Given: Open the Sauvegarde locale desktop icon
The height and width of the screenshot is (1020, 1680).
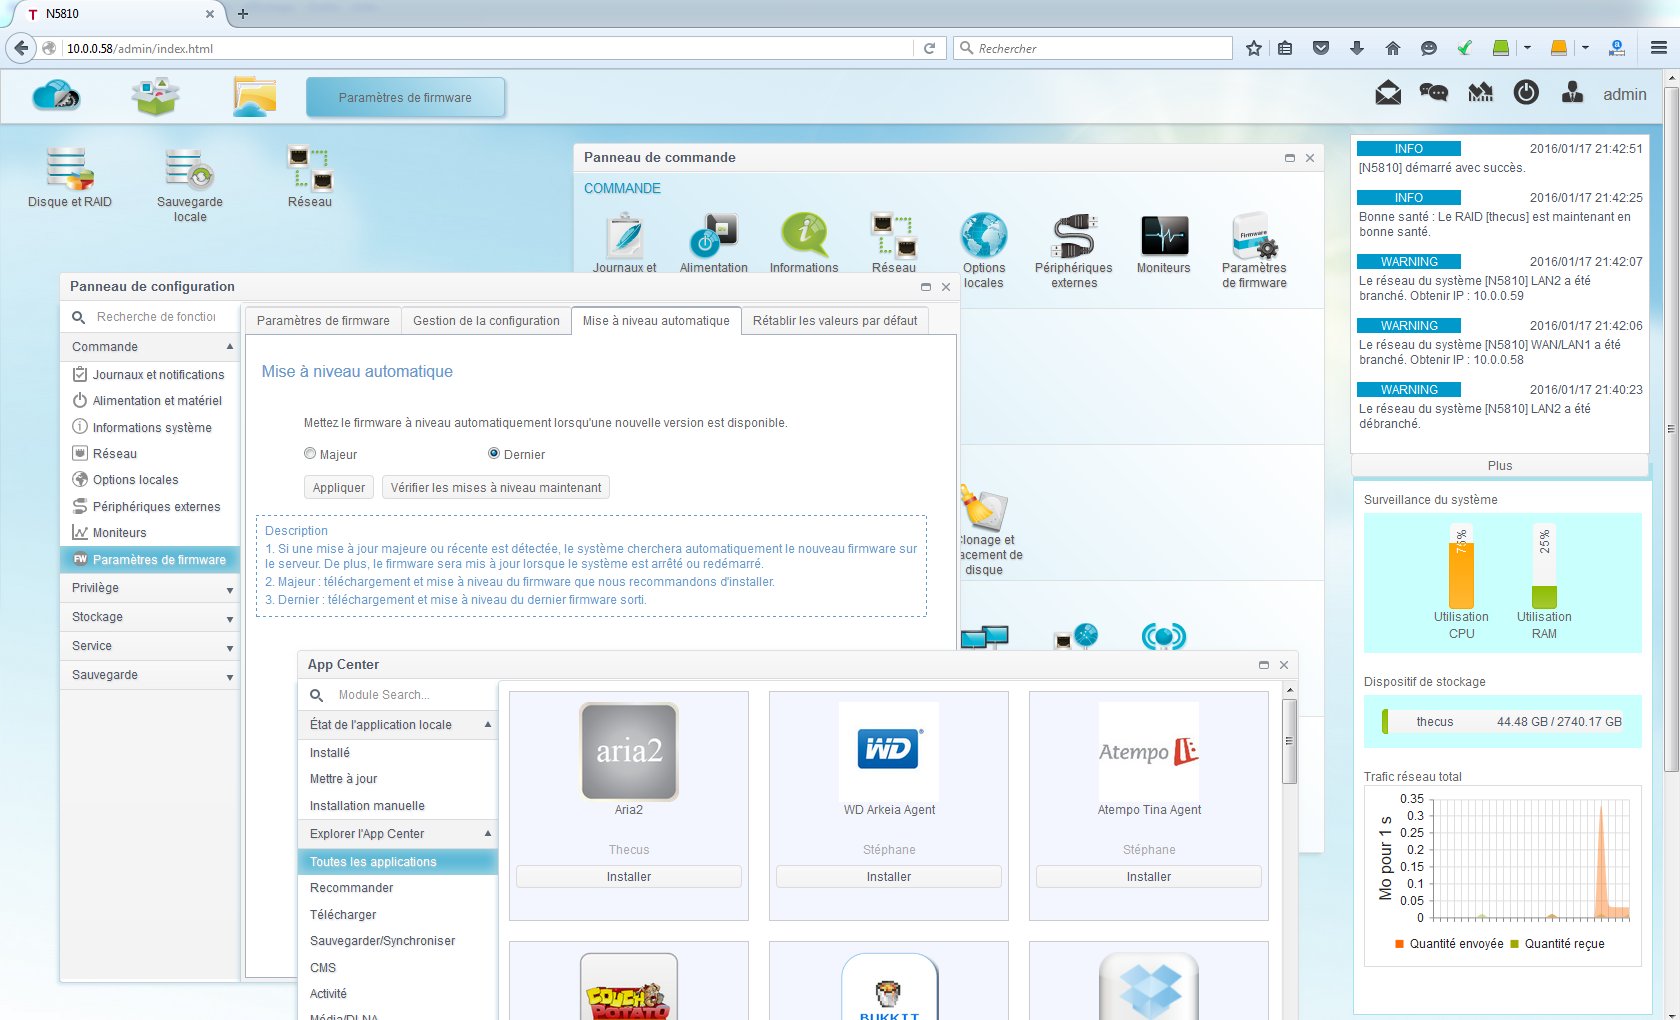Looking at the screenshot, I should 189,169.
